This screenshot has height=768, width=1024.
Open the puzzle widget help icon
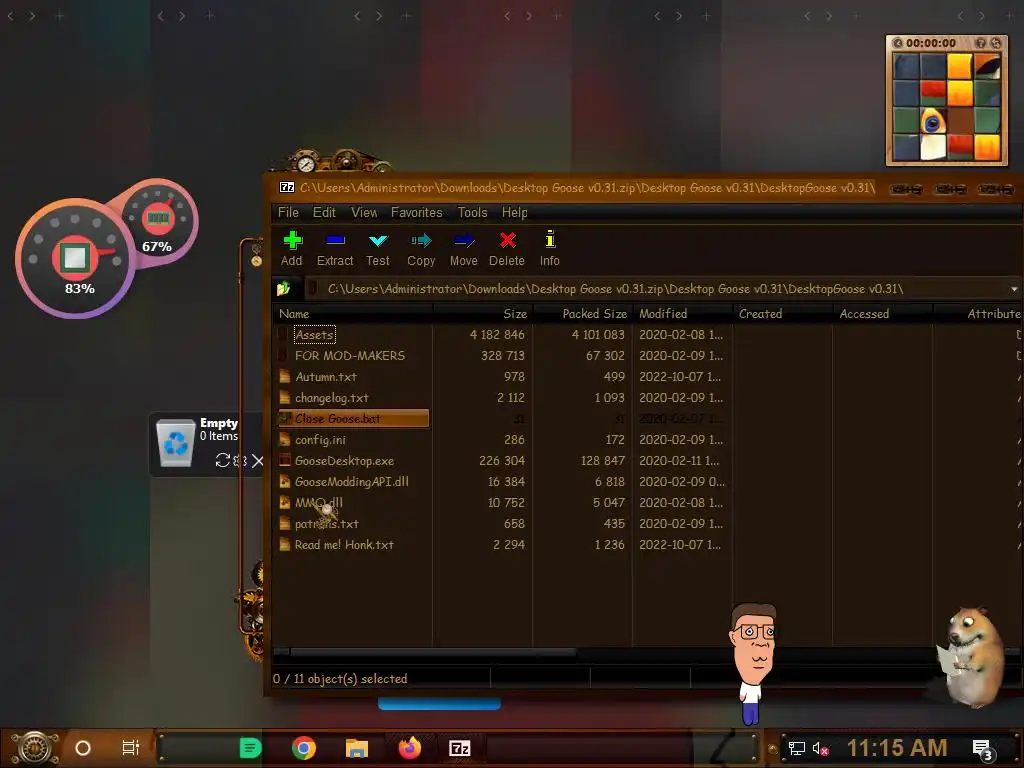click(x=980, y=43)
